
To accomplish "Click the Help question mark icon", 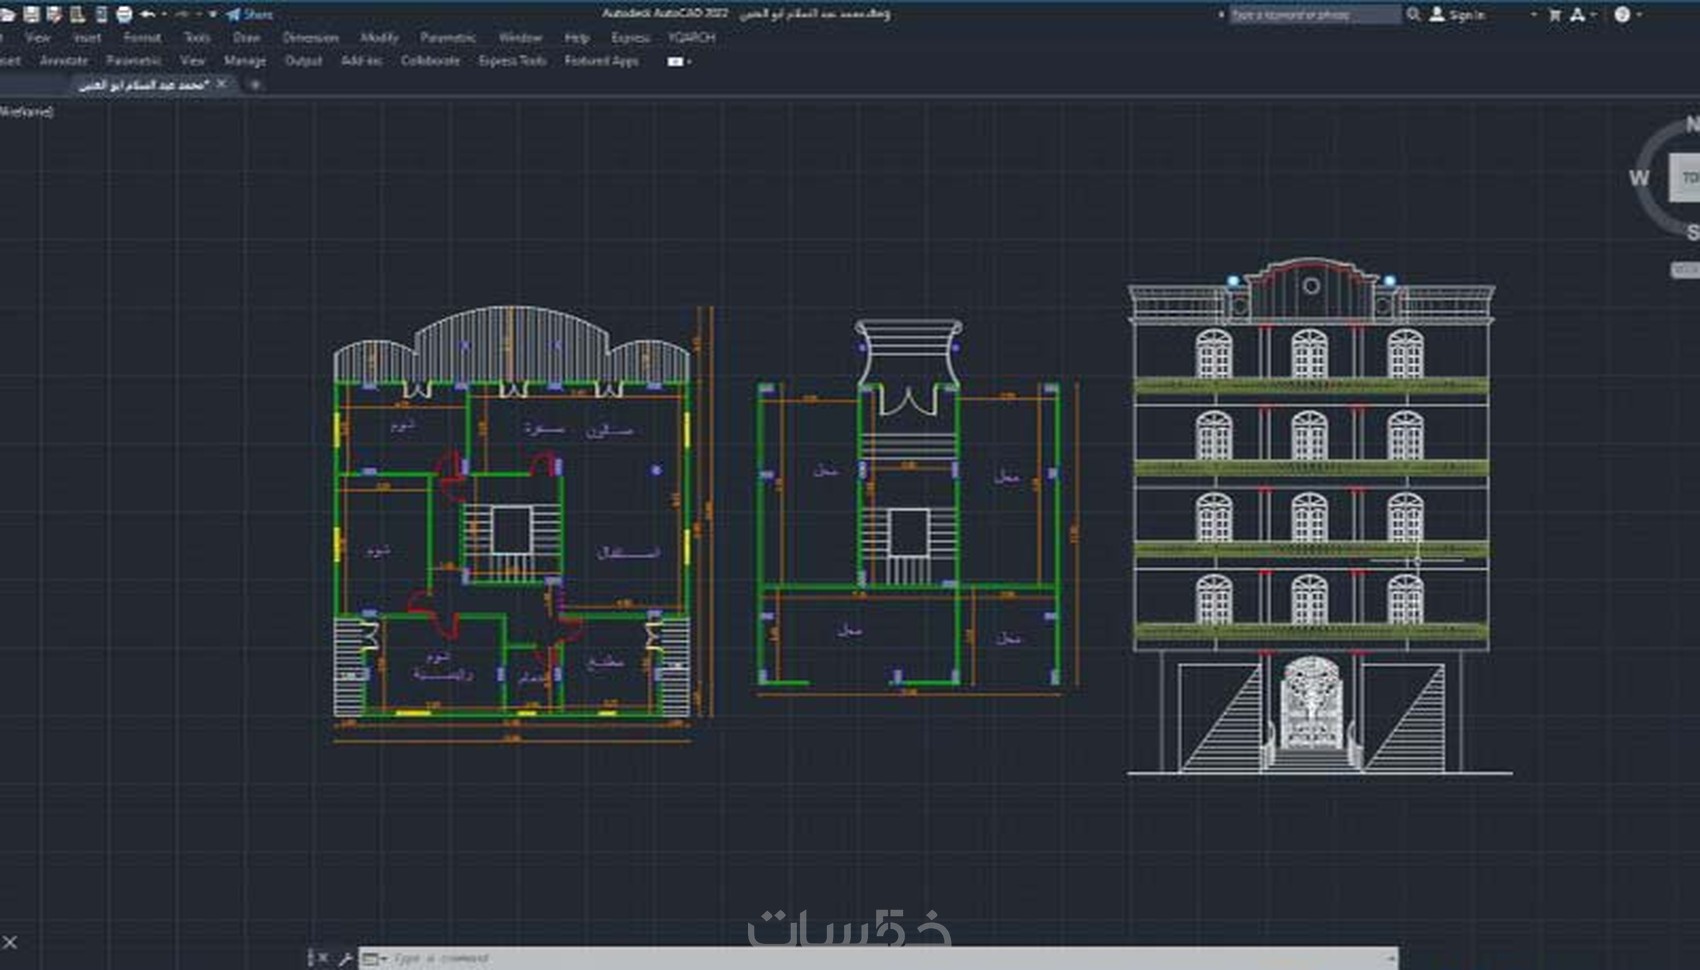I will 1622,14.
